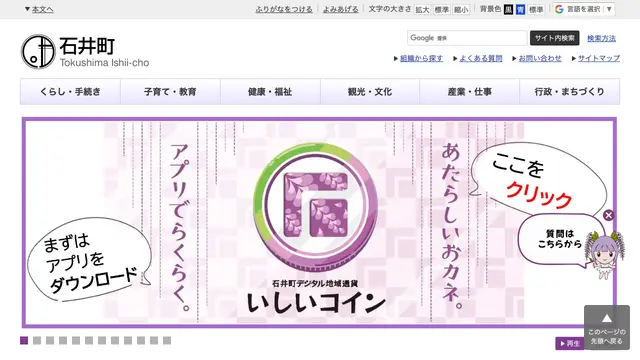This screenshot has width=640, height=360.
Task: Open the いしいコイン banner image
Action: click(x=319, y=222)
